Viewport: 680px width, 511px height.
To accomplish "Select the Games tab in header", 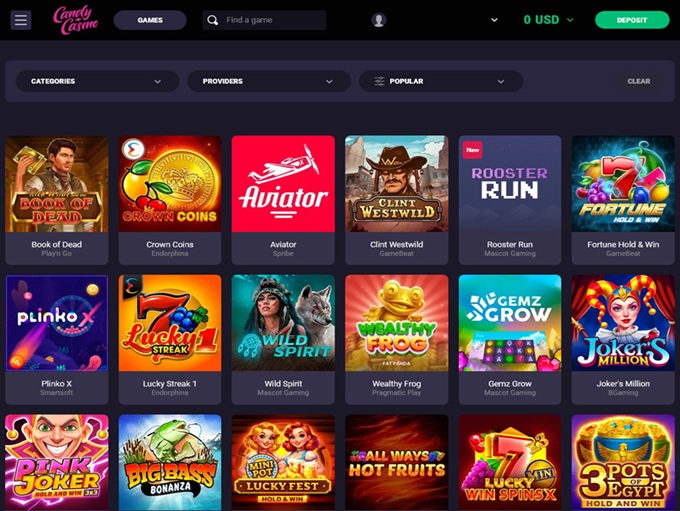I will tap(150, 20).
